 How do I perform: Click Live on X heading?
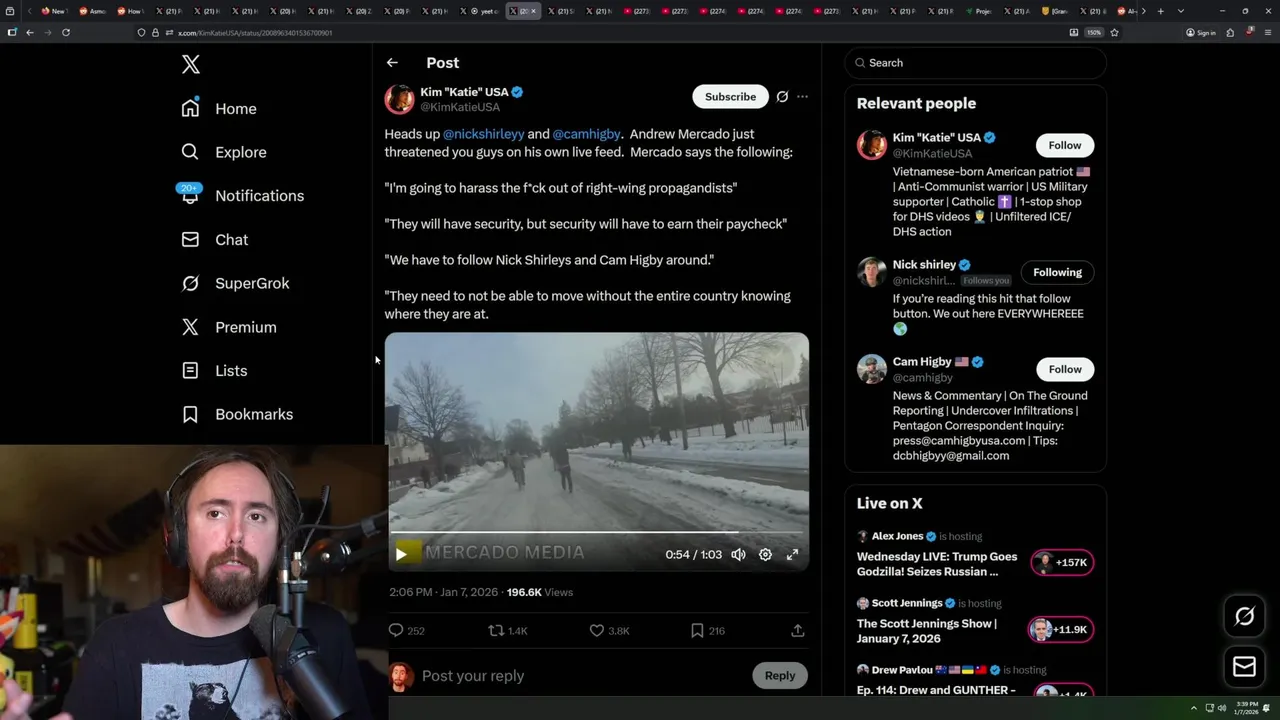coord(889,504)
